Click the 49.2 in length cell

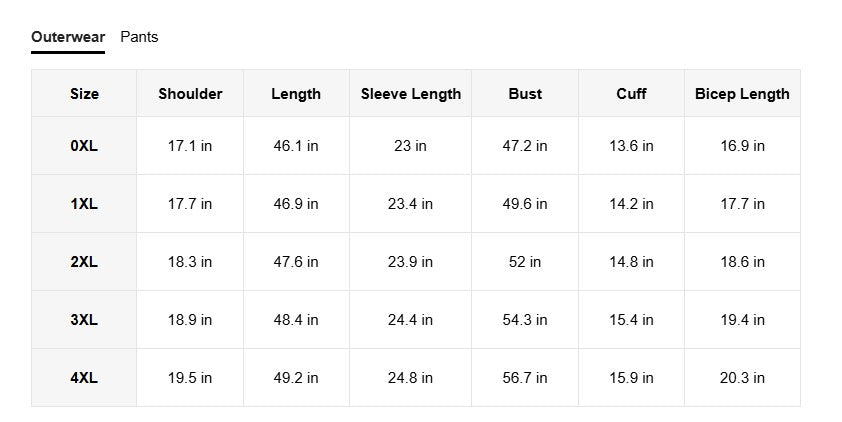[x=296, y=378]
